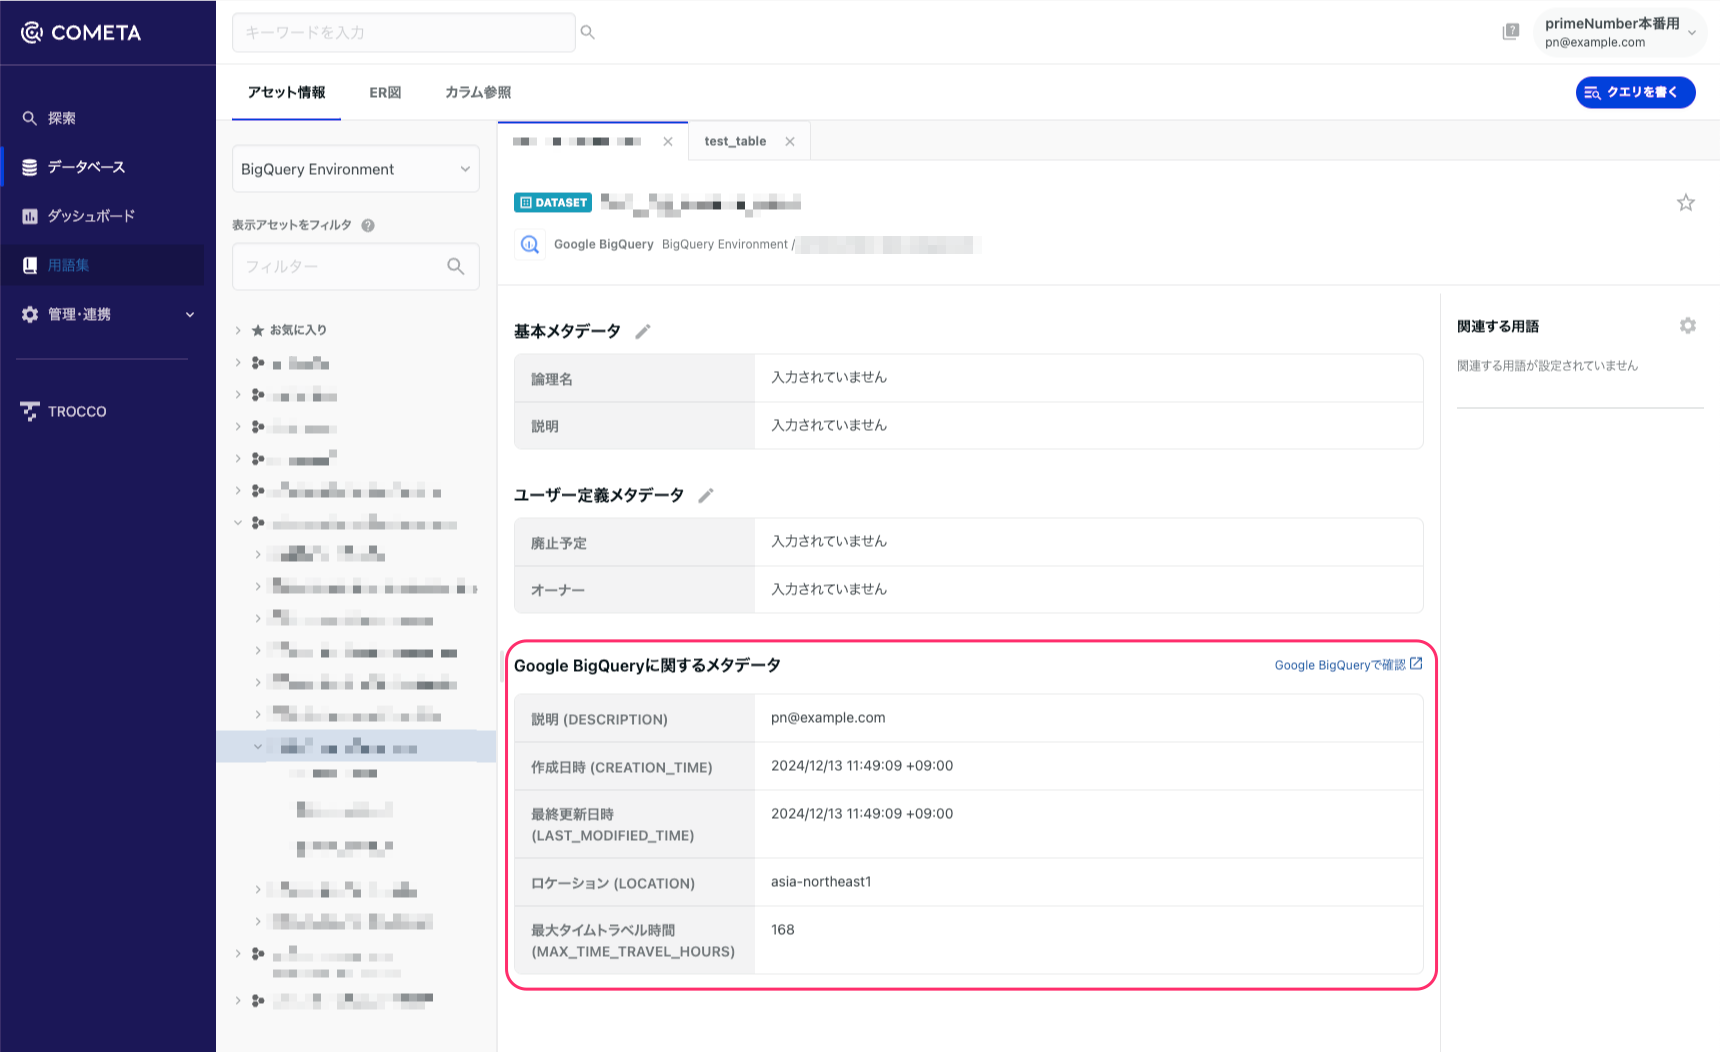
Task: Open the Google BigQueryで確認 link
Action: tap(1348, 665)
